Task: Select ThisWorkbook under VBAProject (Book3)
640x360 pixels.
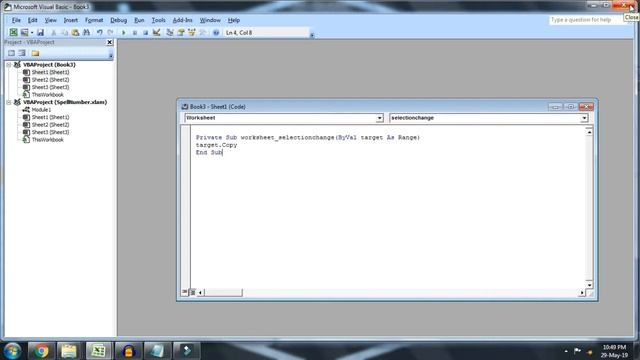Action: click(47, 95)
